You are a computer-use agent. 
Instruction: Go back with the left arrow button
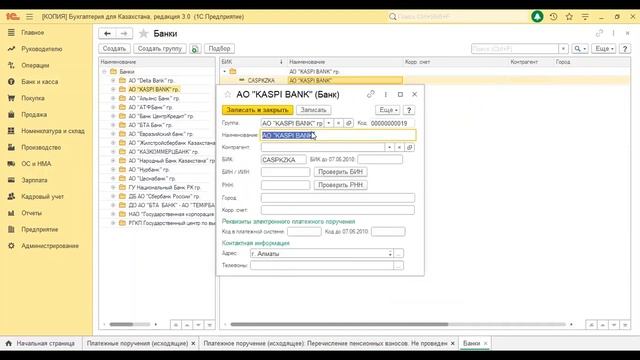(107, 33)
